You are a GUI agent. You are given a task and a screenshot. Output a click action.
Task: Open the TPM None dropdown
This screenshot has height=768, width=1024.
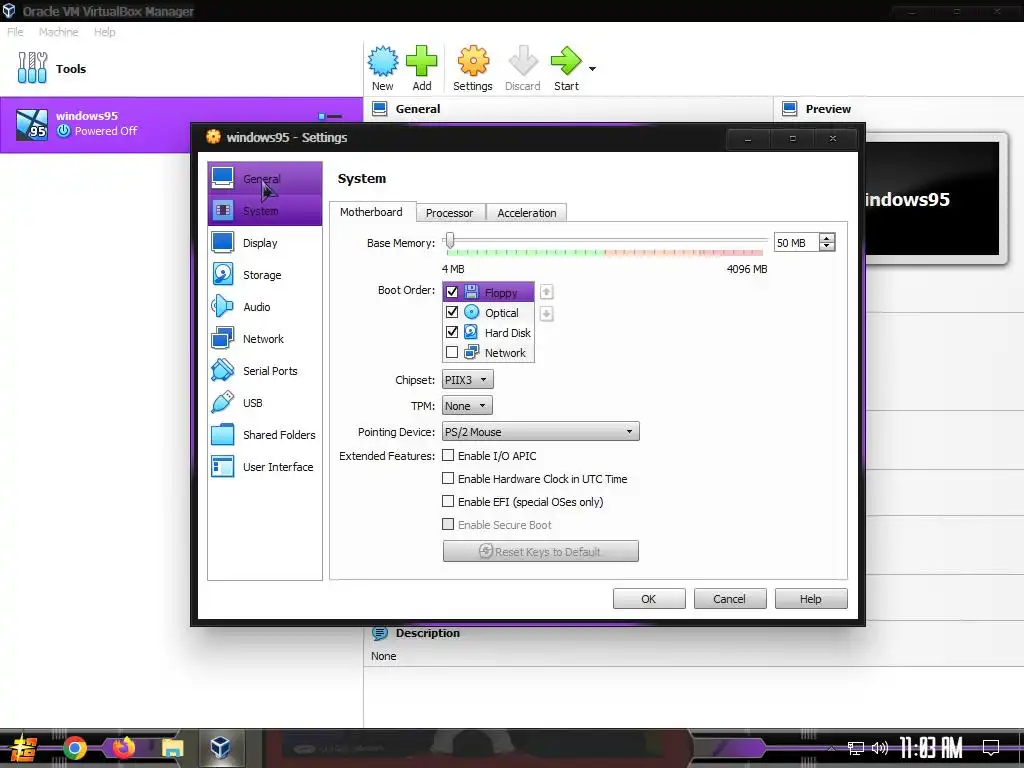tap(467, 406)
